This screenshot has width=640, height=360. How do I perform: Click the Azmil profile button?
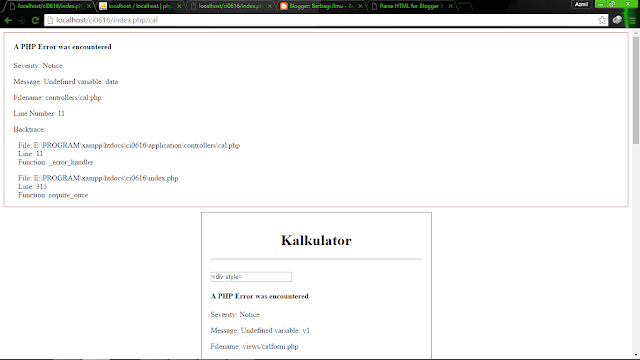(581, 4)
